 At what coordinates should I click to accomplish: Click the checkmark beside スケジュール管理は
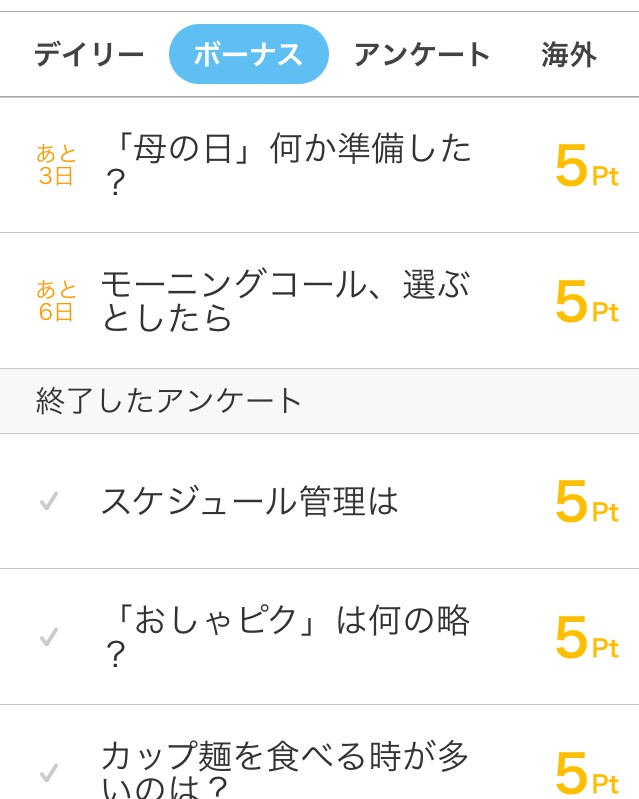coord(48,501)
